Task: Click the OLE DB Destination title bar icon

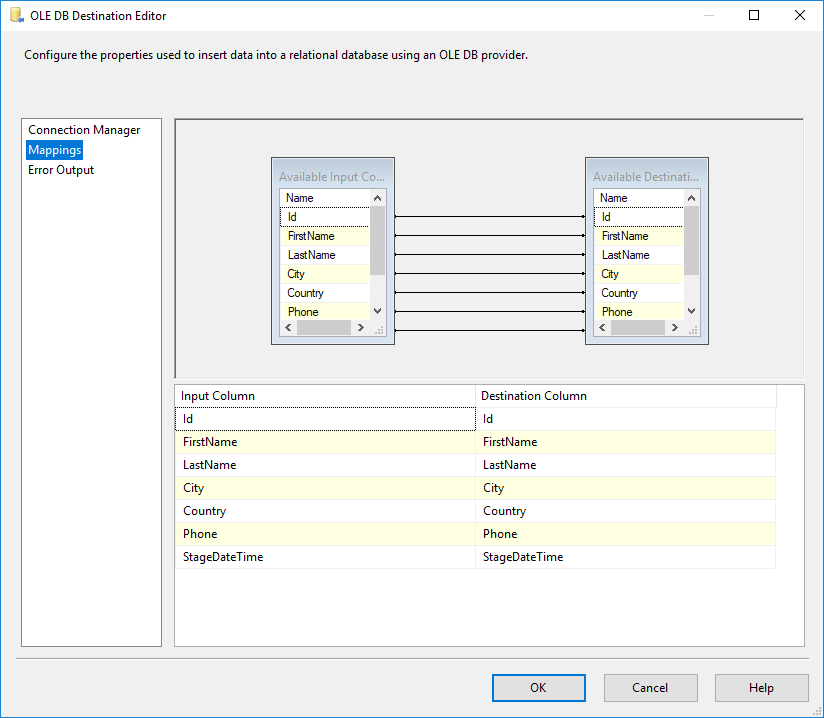Action: coord(17,15)
